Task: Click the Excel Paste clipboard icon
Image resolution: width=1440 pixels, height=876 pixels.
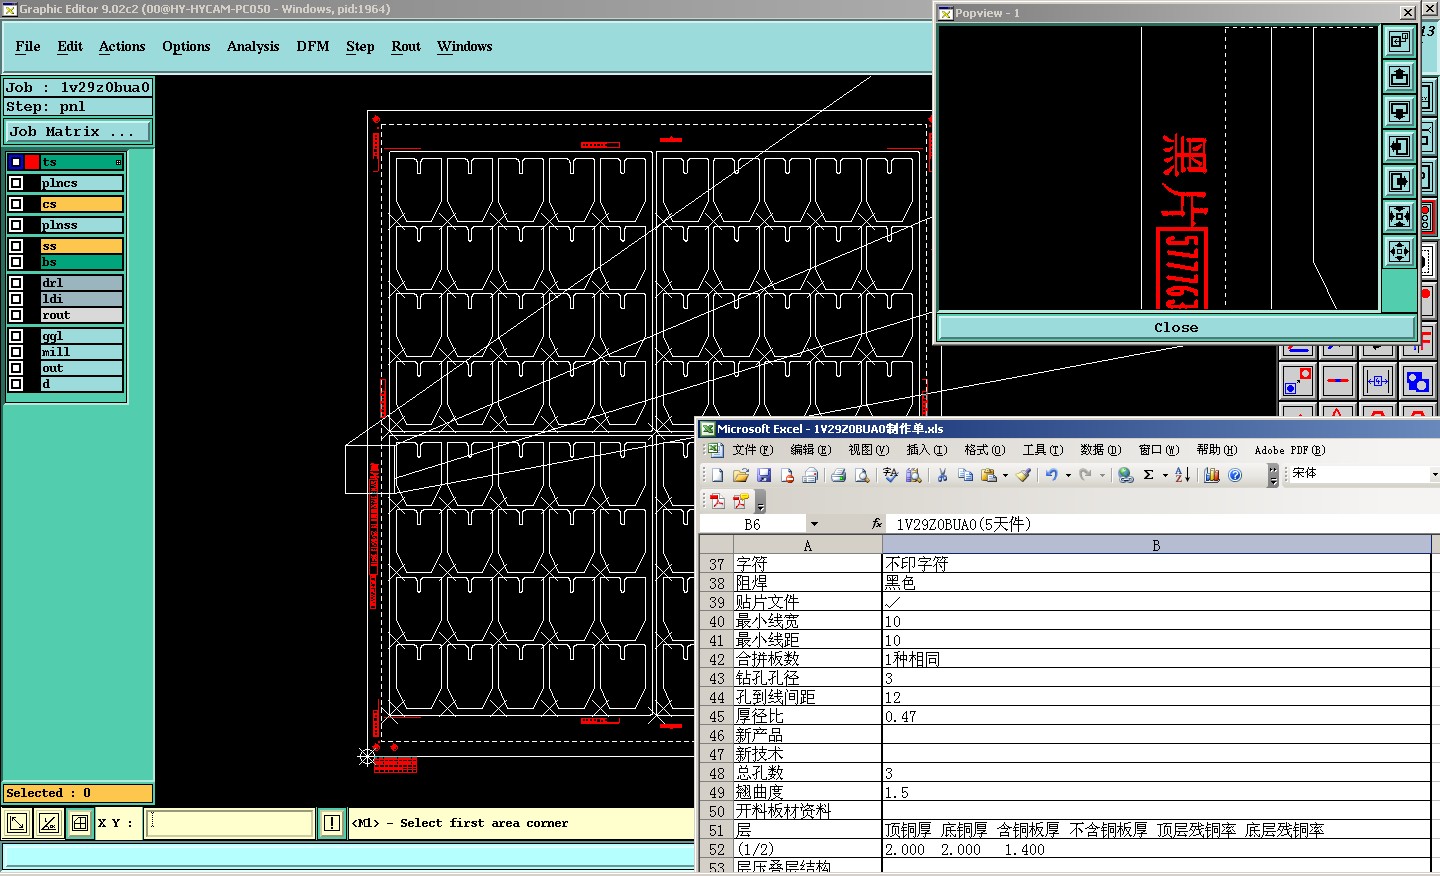Action: 989,475
